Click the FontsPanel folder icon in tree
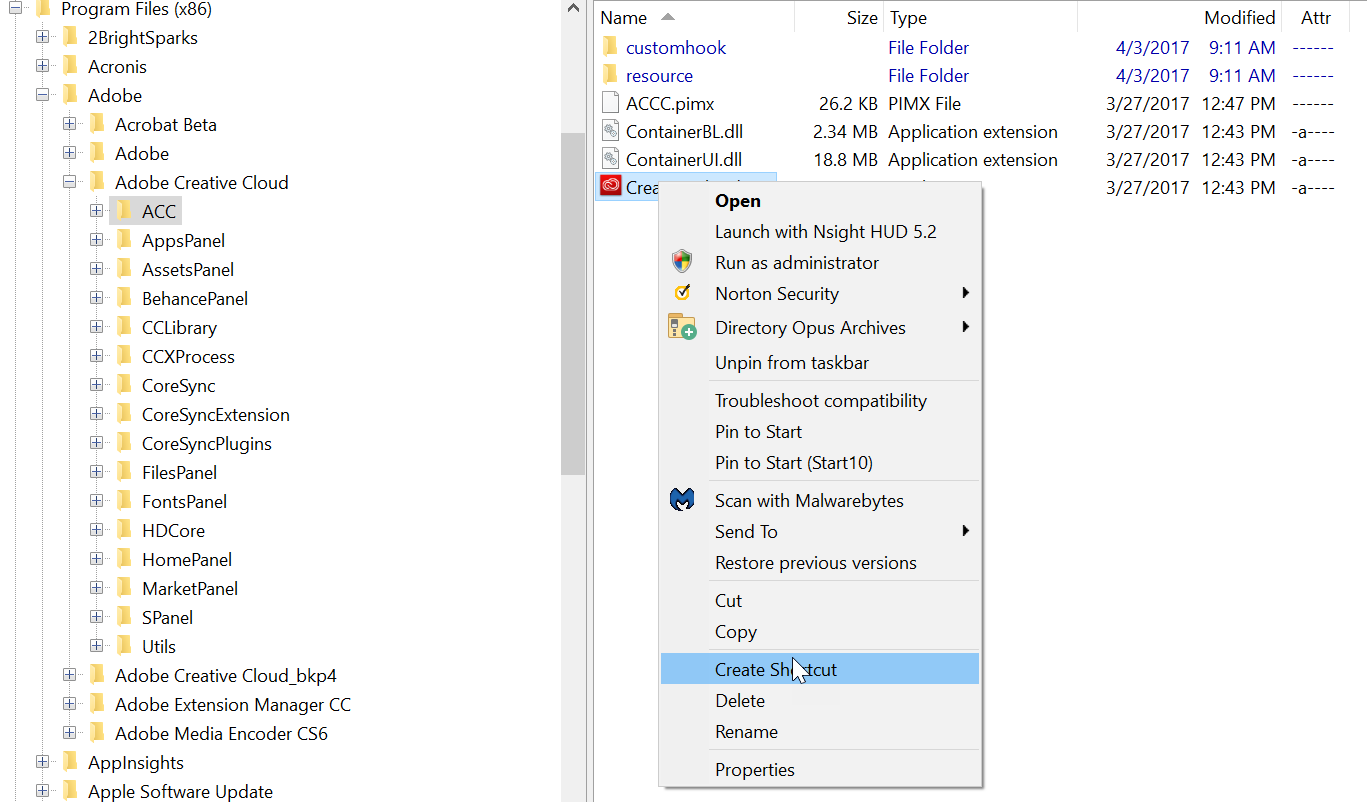Viewport: 1367px width, 802px height. tap(124, 501)
